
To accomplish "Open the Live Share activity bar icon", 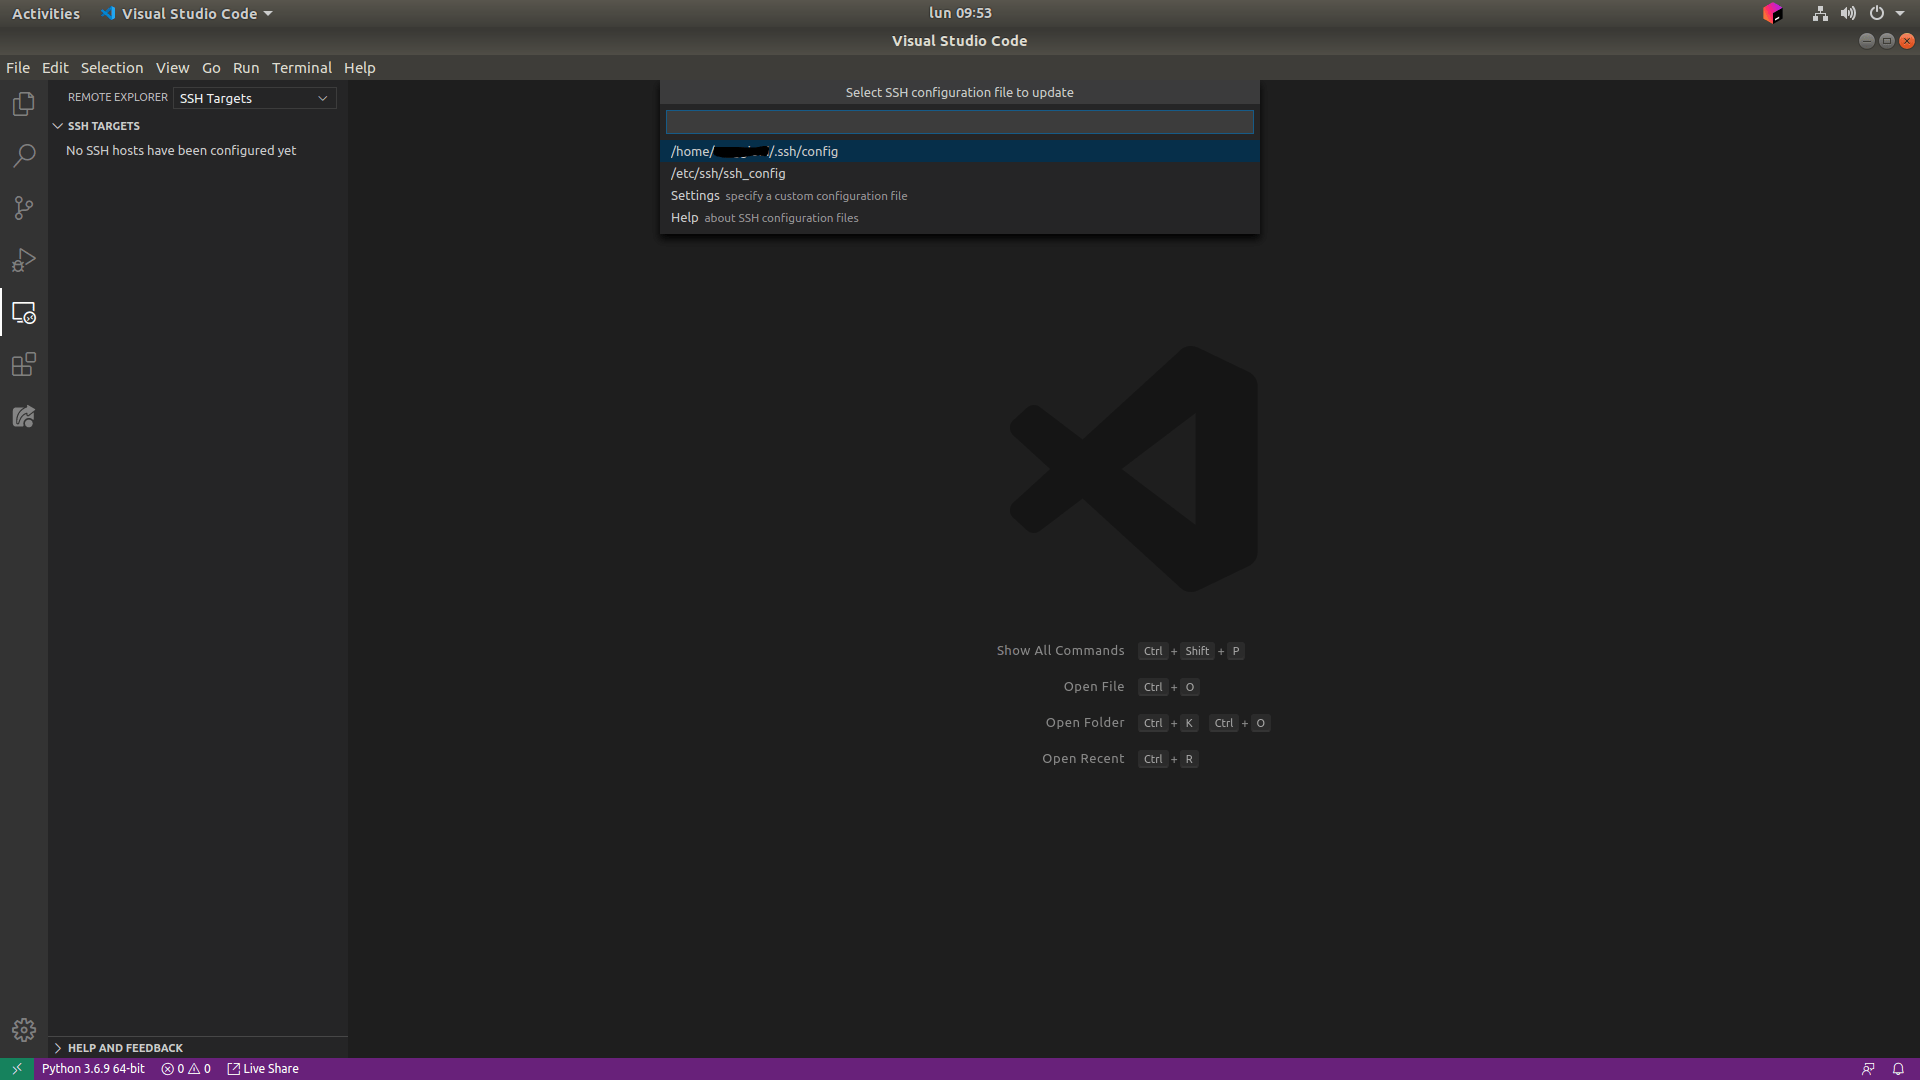I will click(x=24, y=417).
